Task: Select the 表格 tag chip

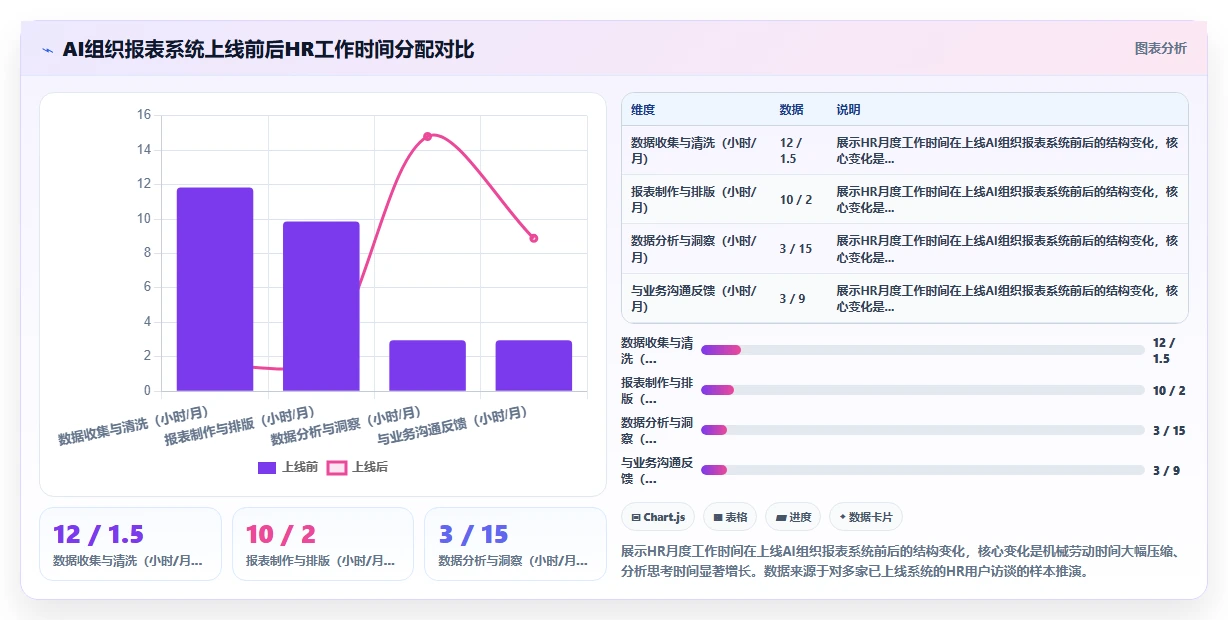Action: pos(731,517)
